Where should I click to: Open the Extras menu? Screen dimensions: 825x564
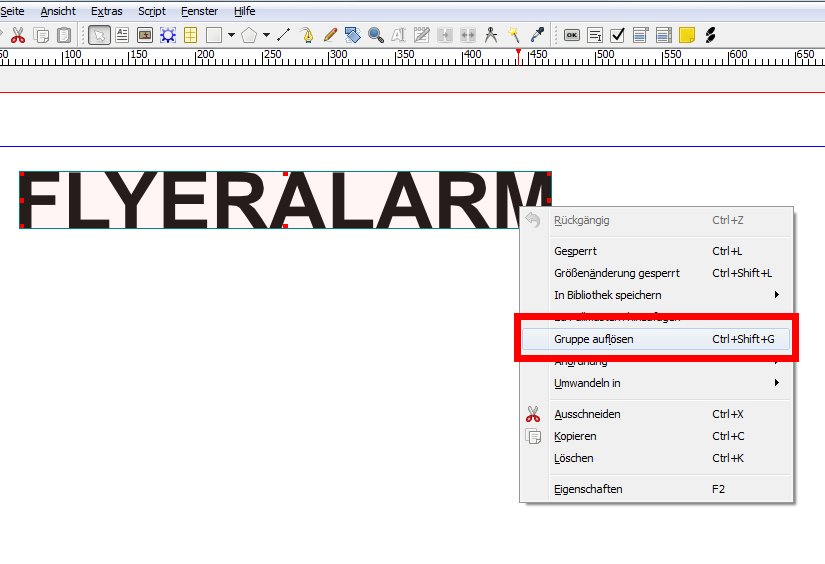point(106,11)
